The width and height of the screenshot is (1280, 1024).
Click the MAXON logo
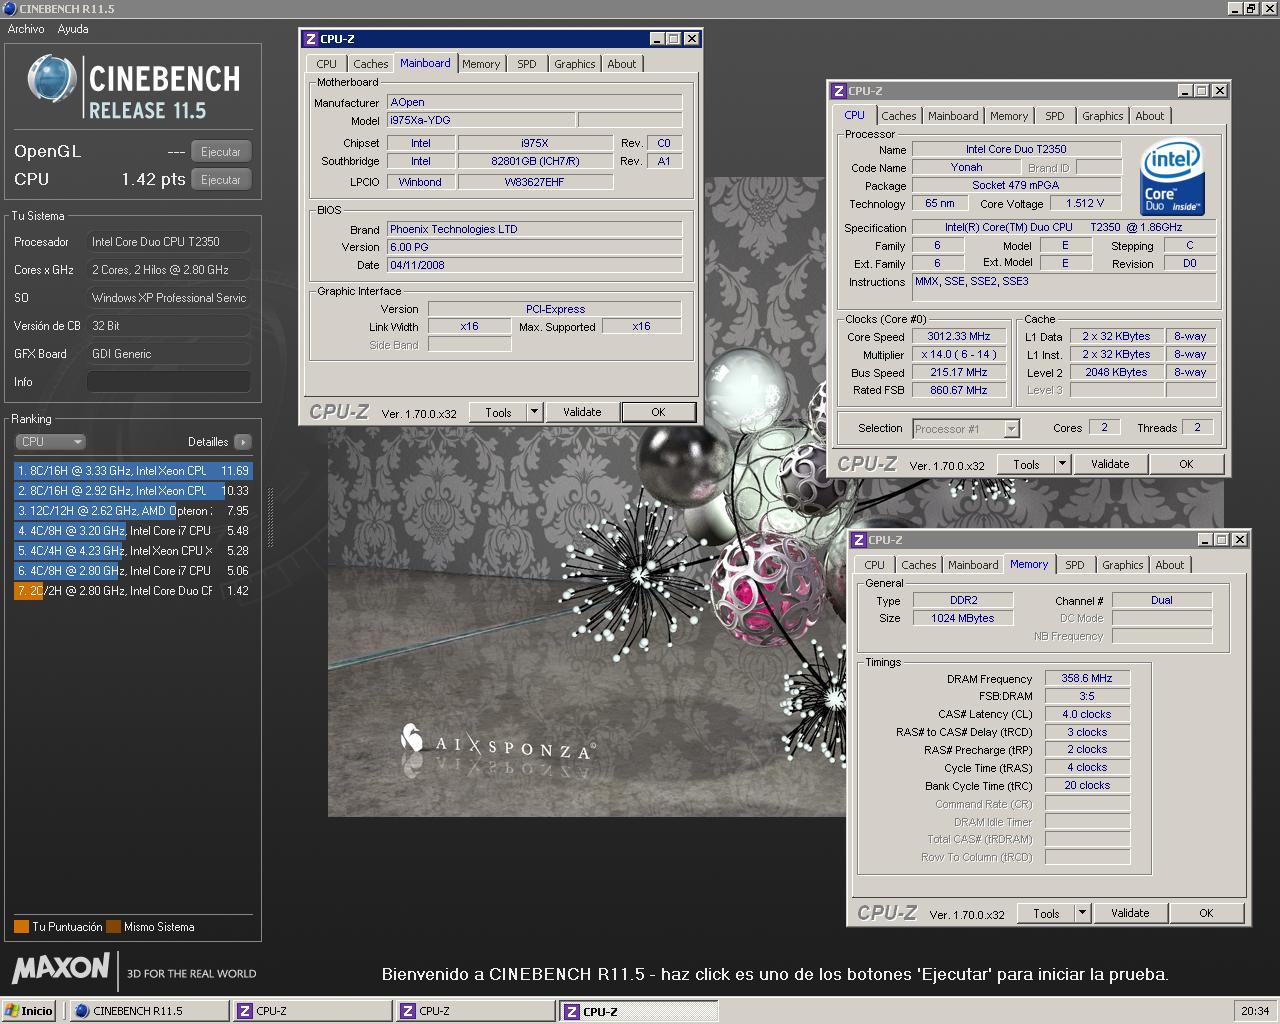pos(61,968)
